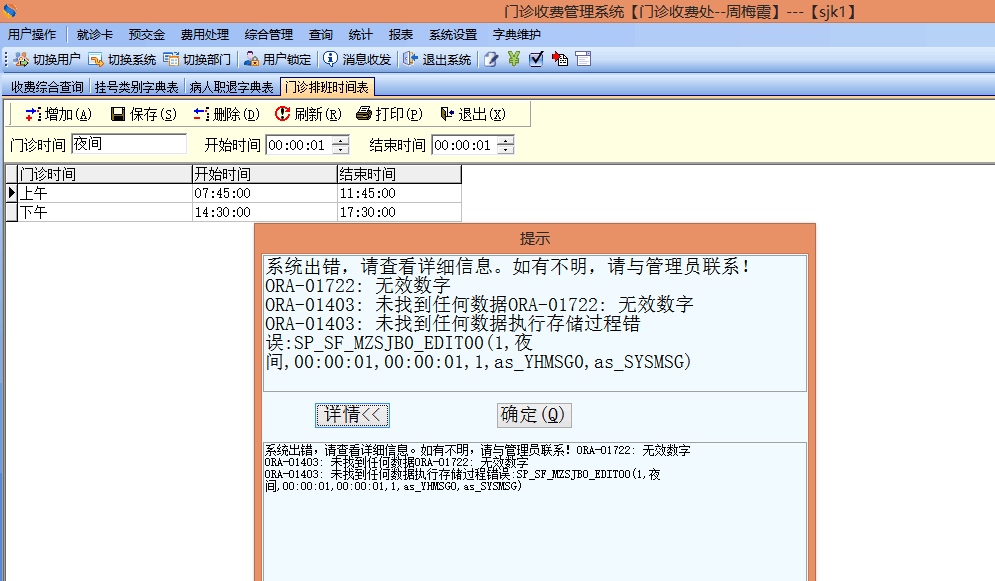Click the edit note pencil icon in toolbar
995x581 pixels.
[491, 60]
